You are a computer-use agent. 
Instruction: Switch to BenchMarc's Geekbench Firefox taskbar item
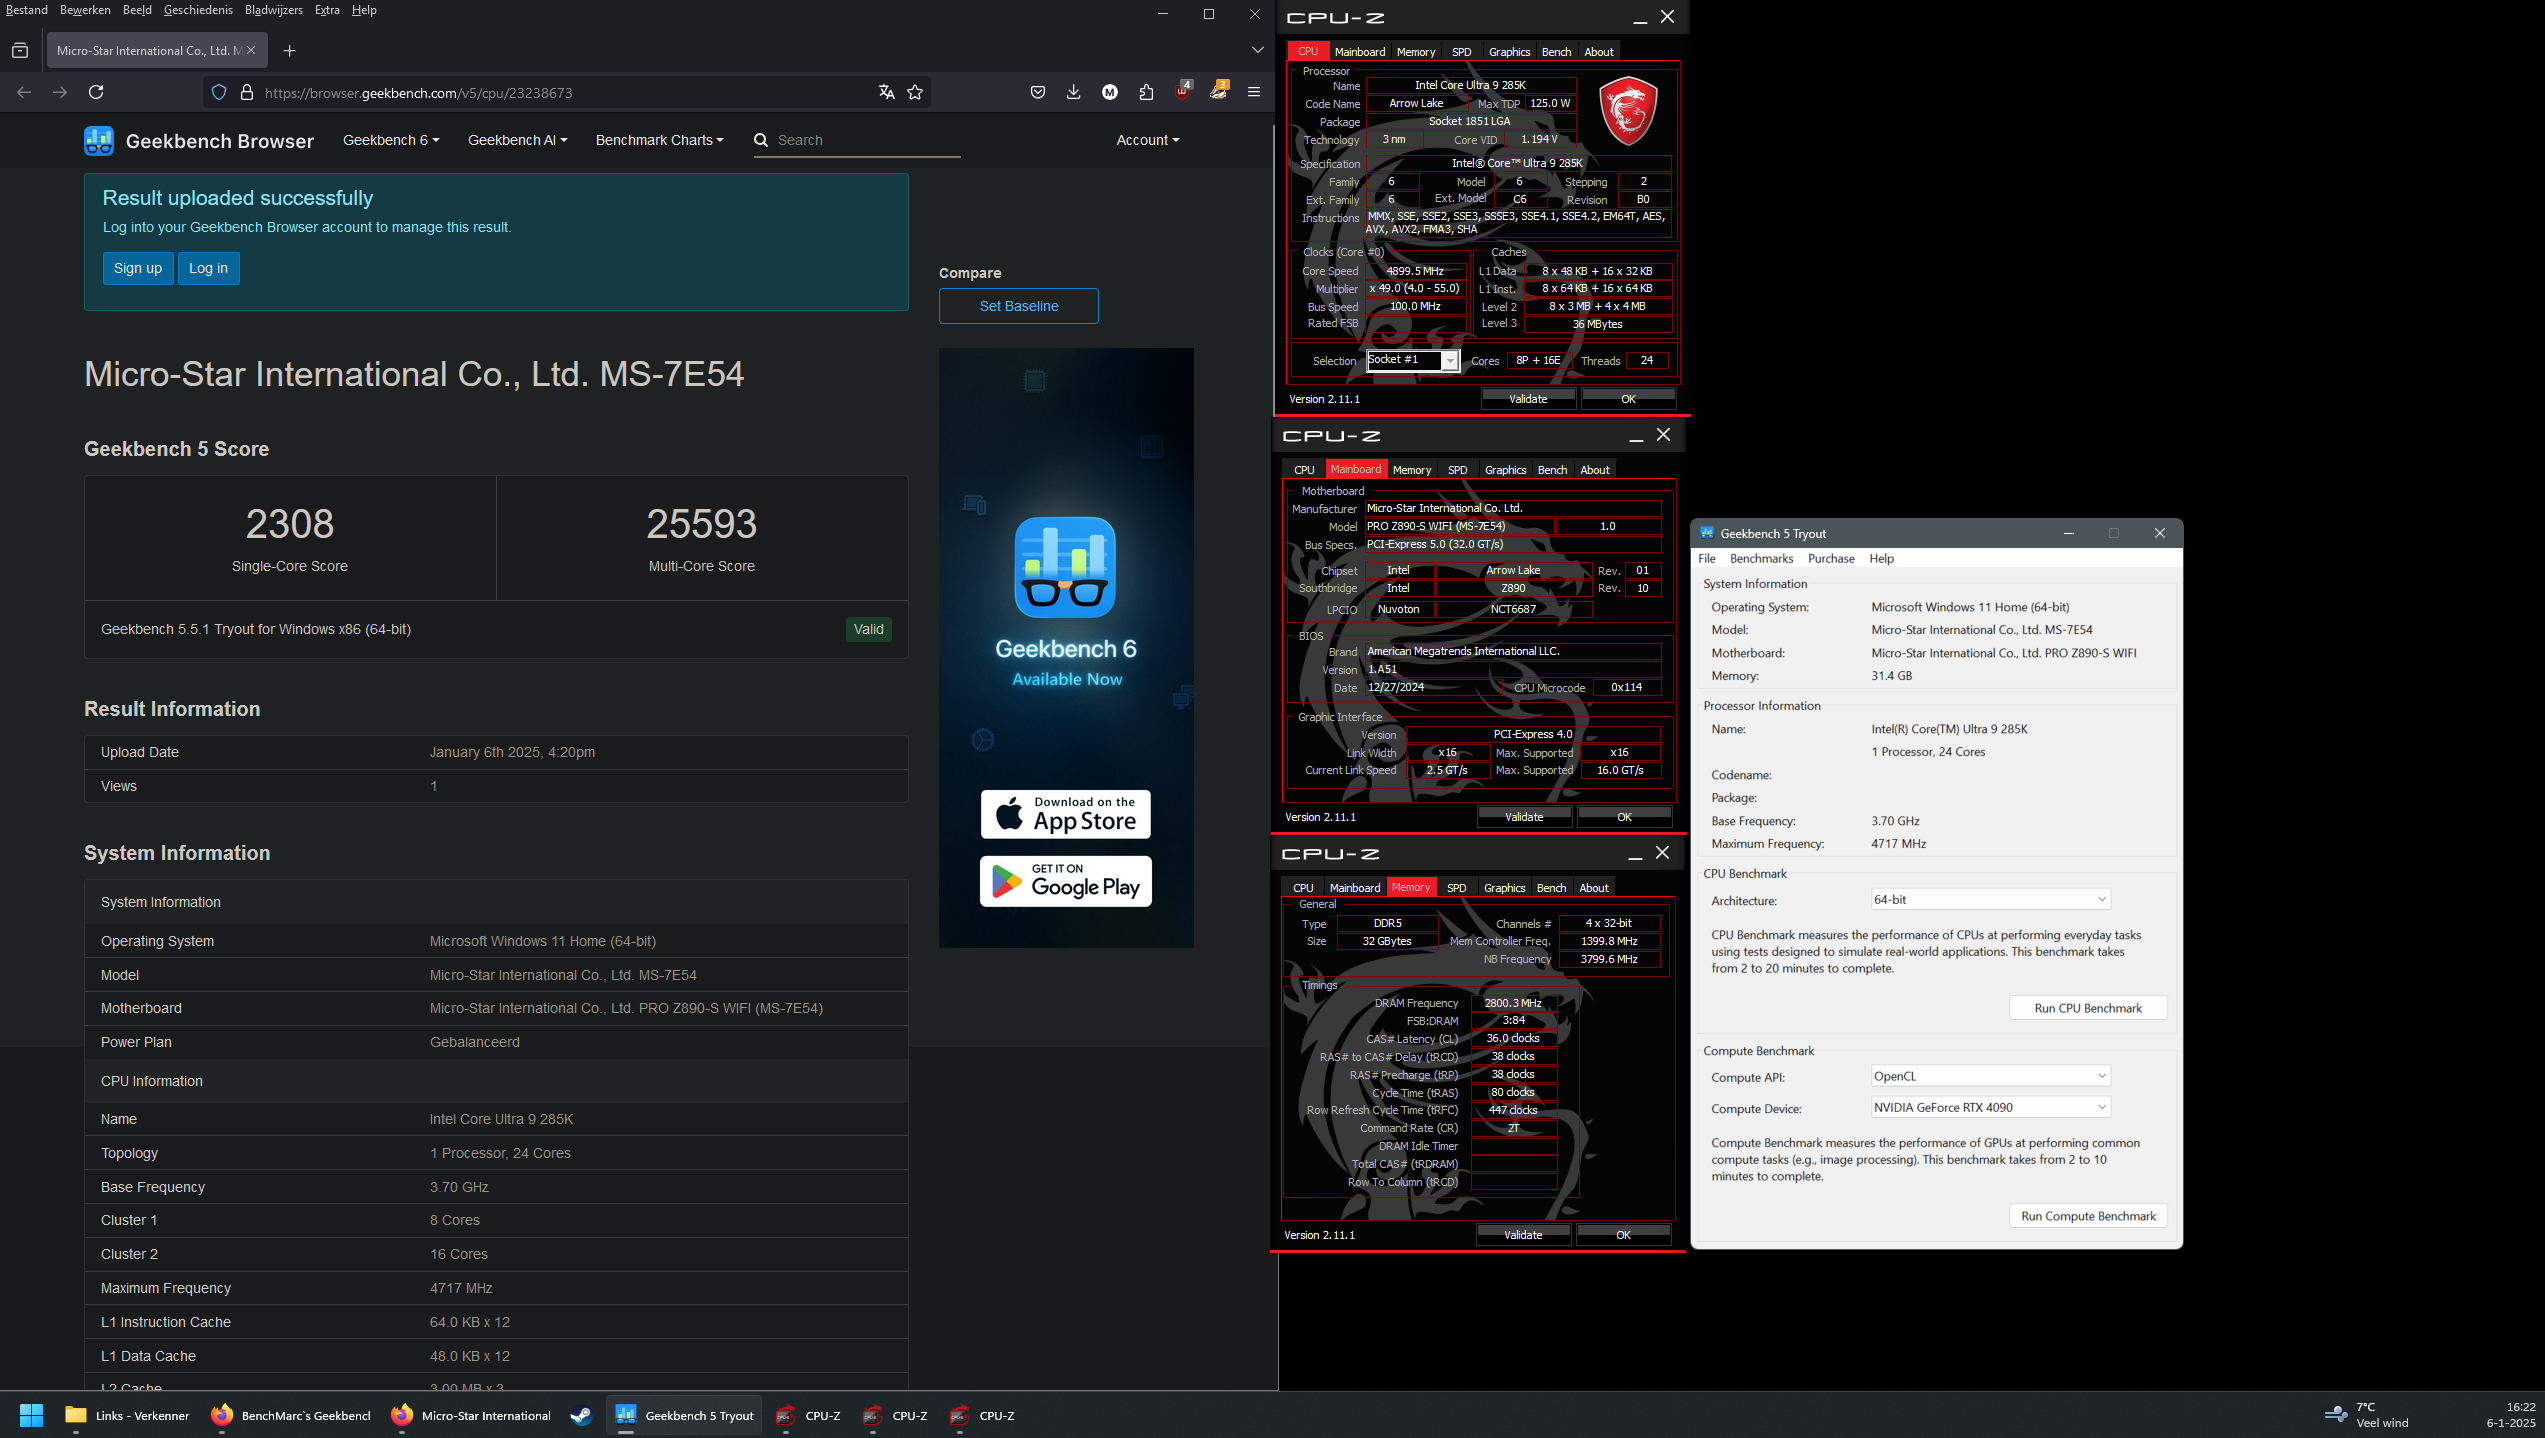point(291,1415)
